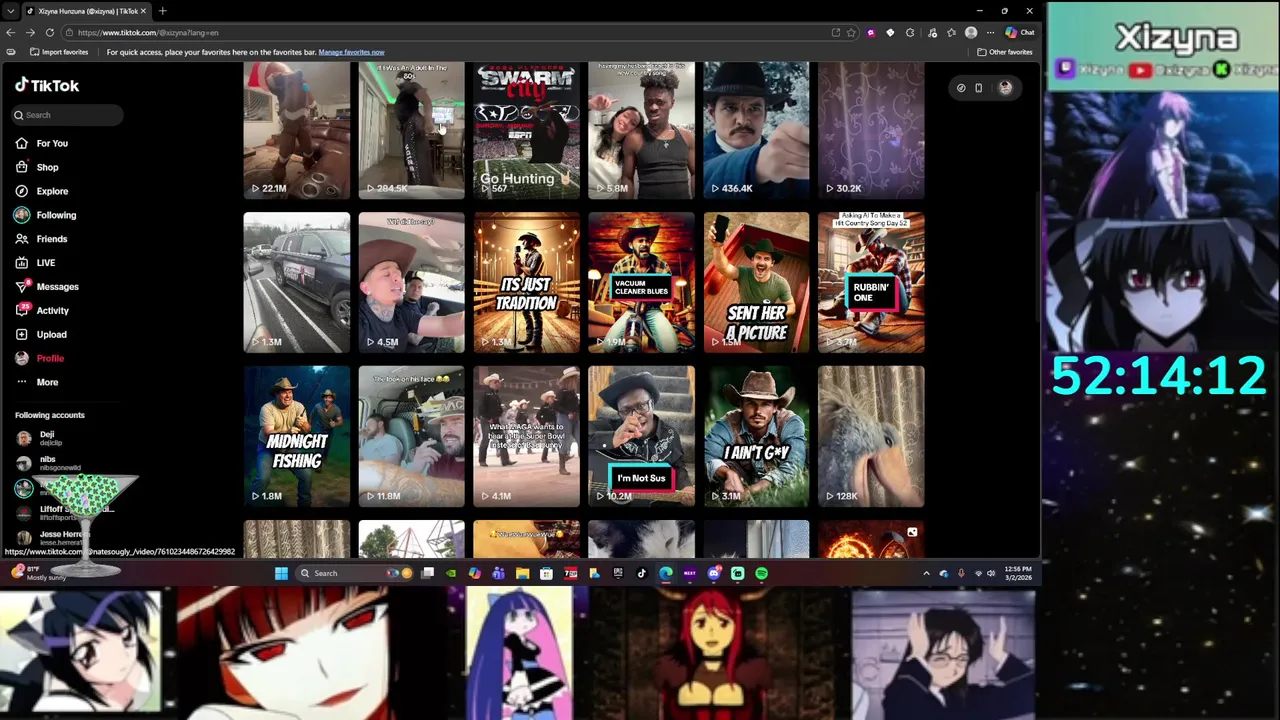The width and height of the screenshot is (1280, 720).
Task: Open the purple video with 30.2K views
Action: pos(871,130)
